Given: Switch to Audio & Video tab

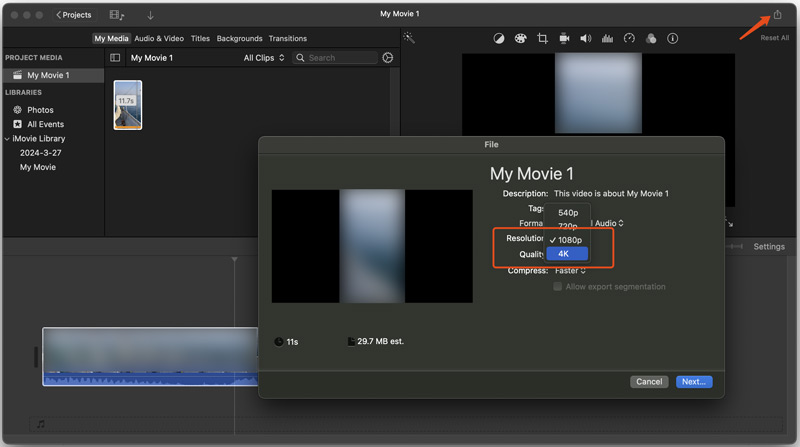Looking at the screenshot, I should point(159,38).
